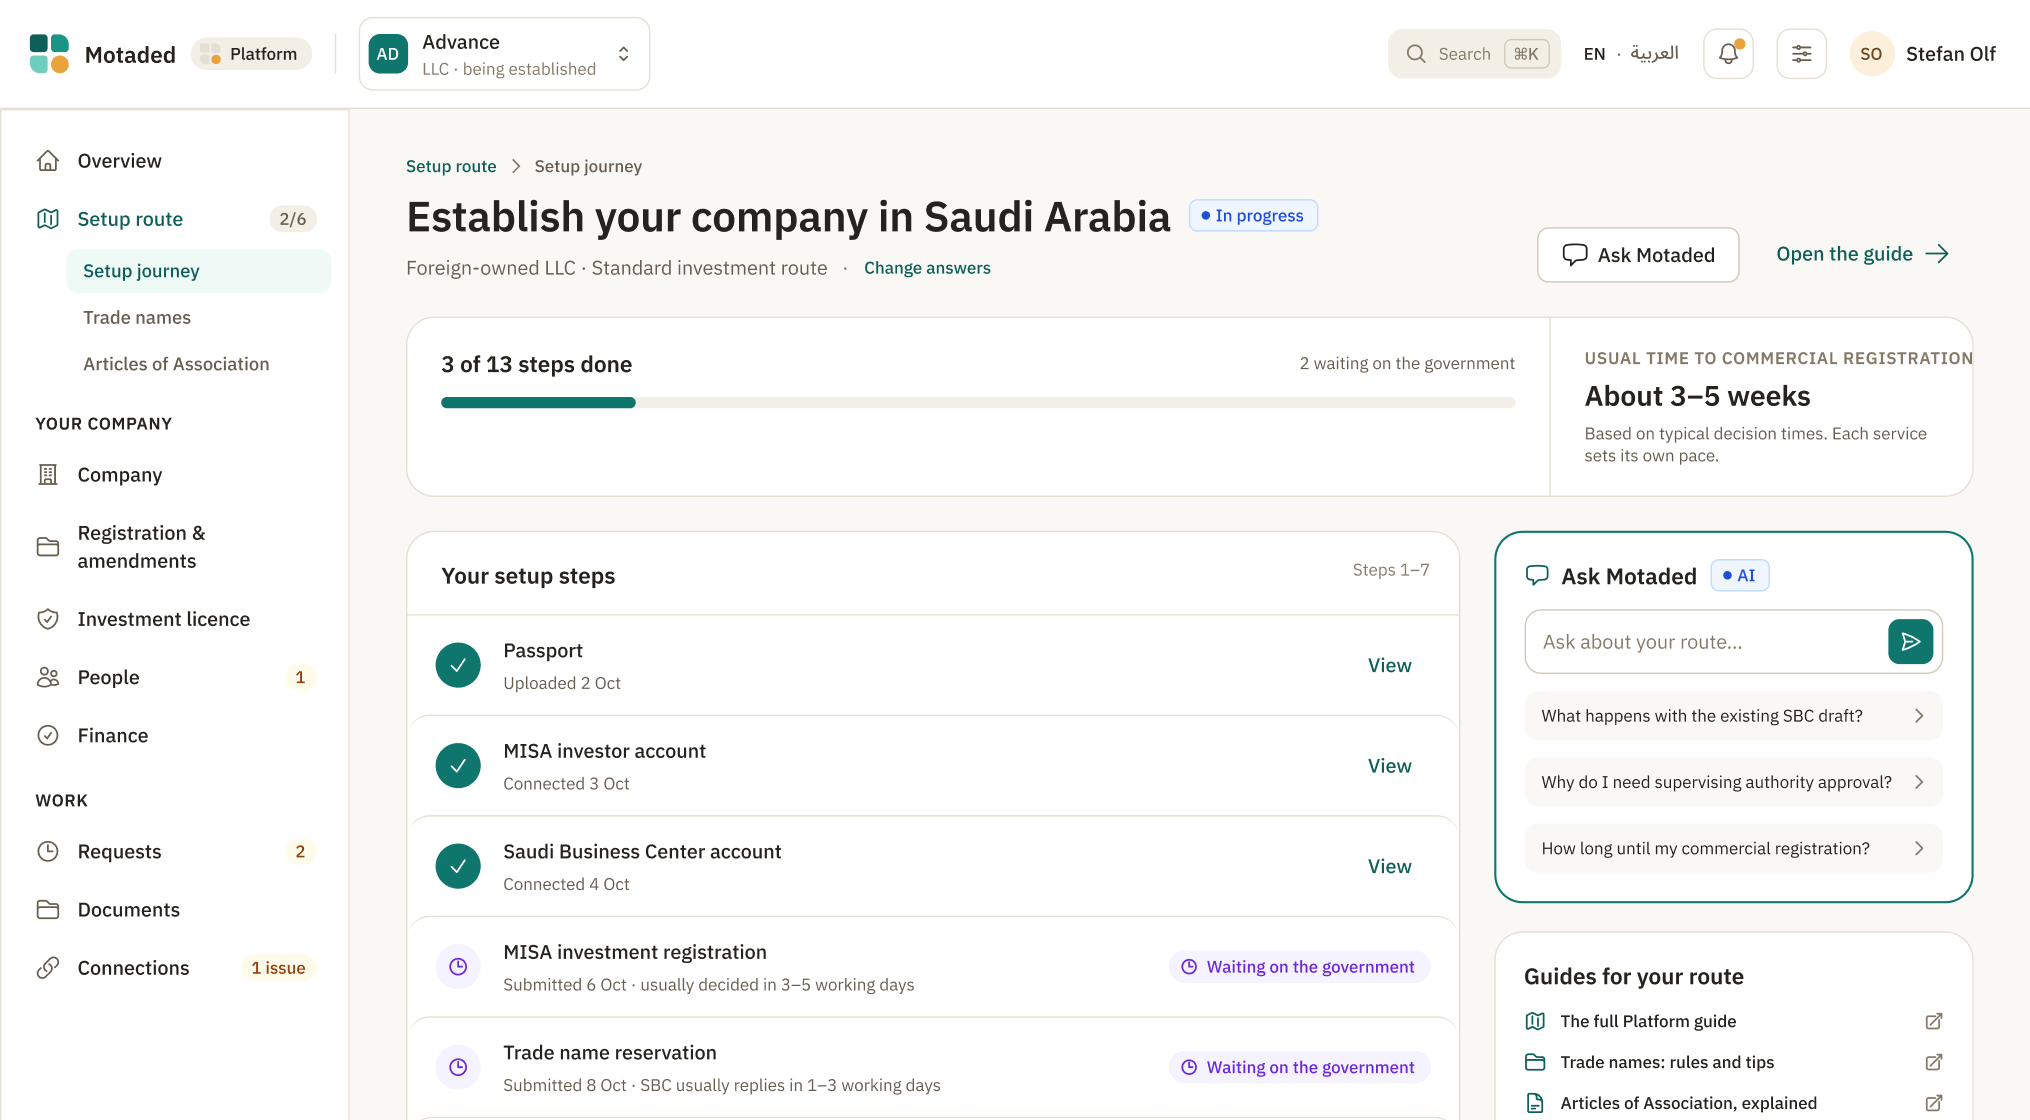This screenshot has width=2030, height=1120.
Task: Click the Trade name reservation clock icon
Action: (458, 1067)
